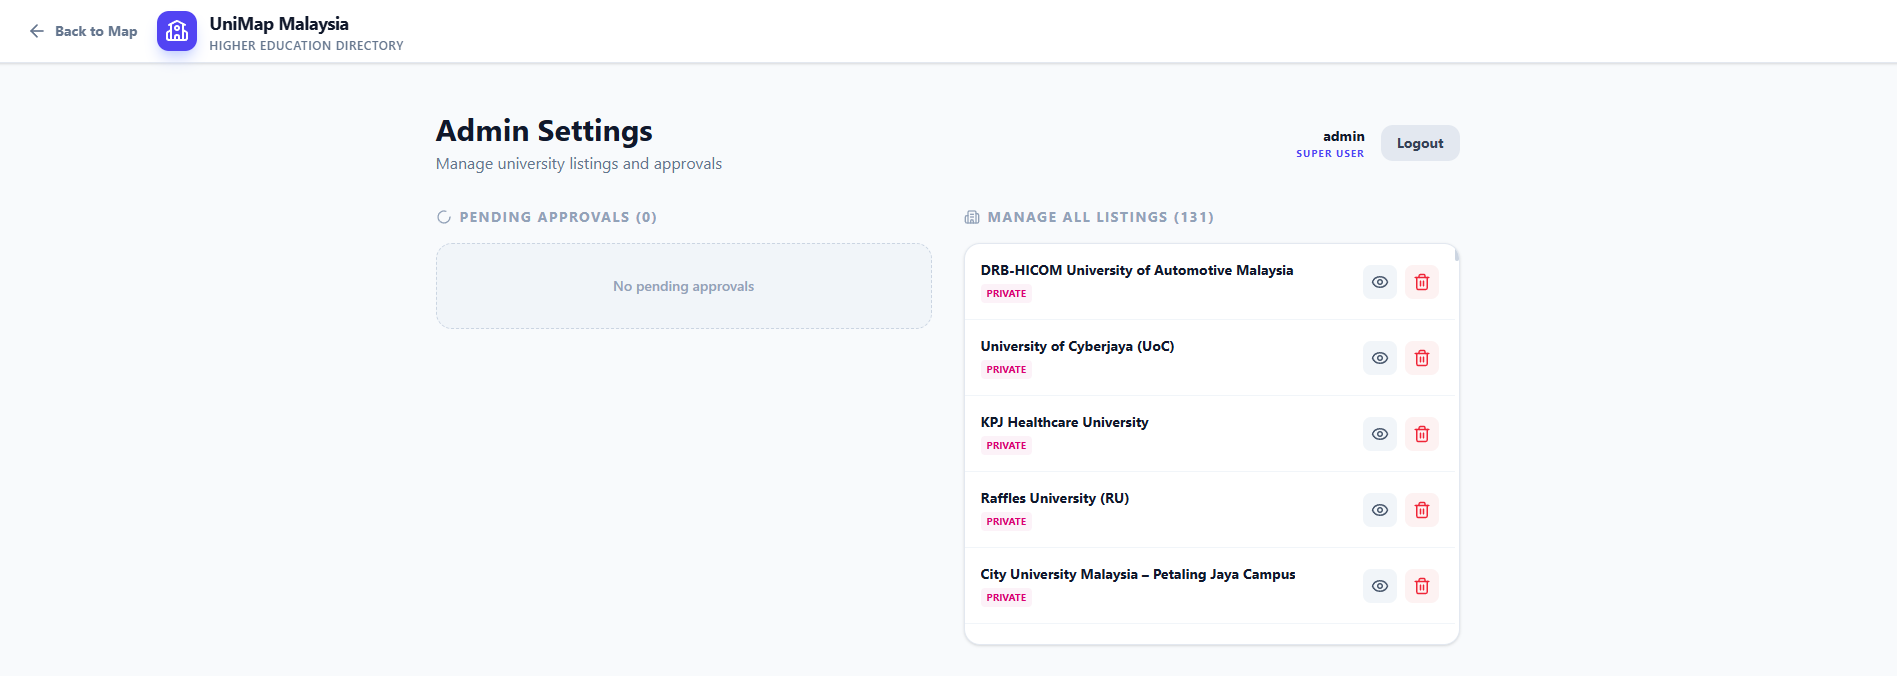Click the UniMap Malaysia title text
The height and width of the screenshot is (676, 1897).
coord(279,24)
